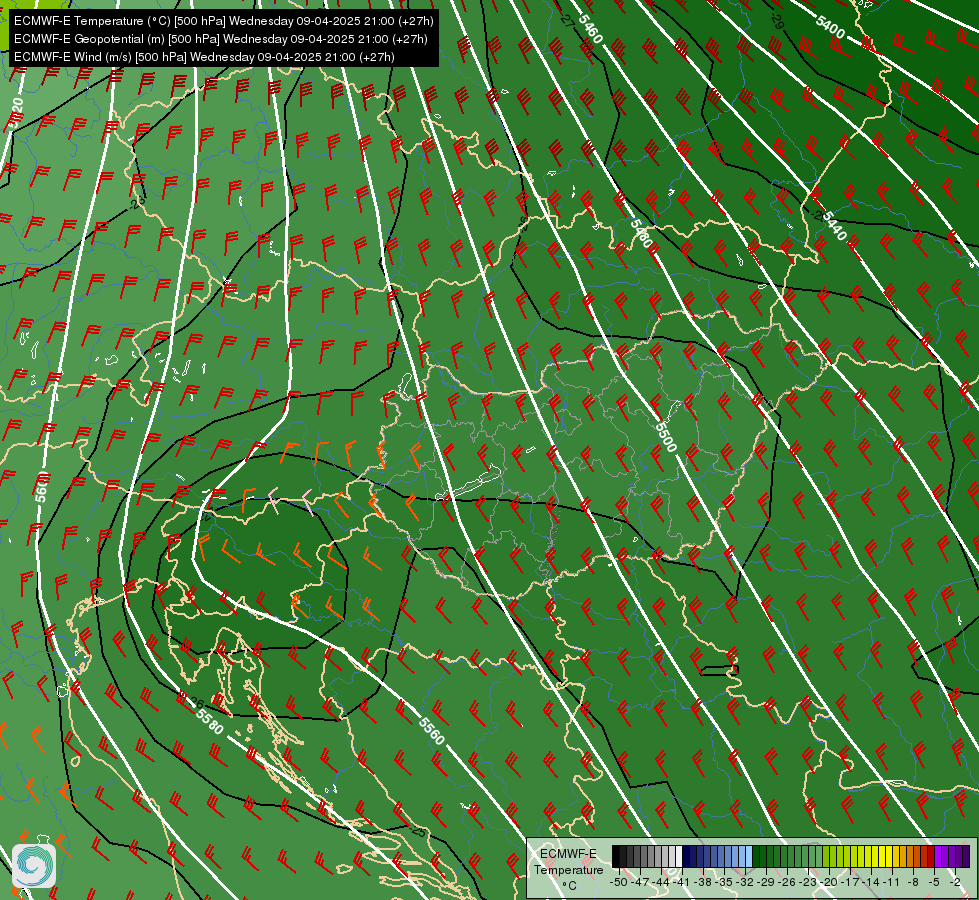Click the -50 legend scale value
This screenshot has width=979, height=900.
(x=619, y=882)
